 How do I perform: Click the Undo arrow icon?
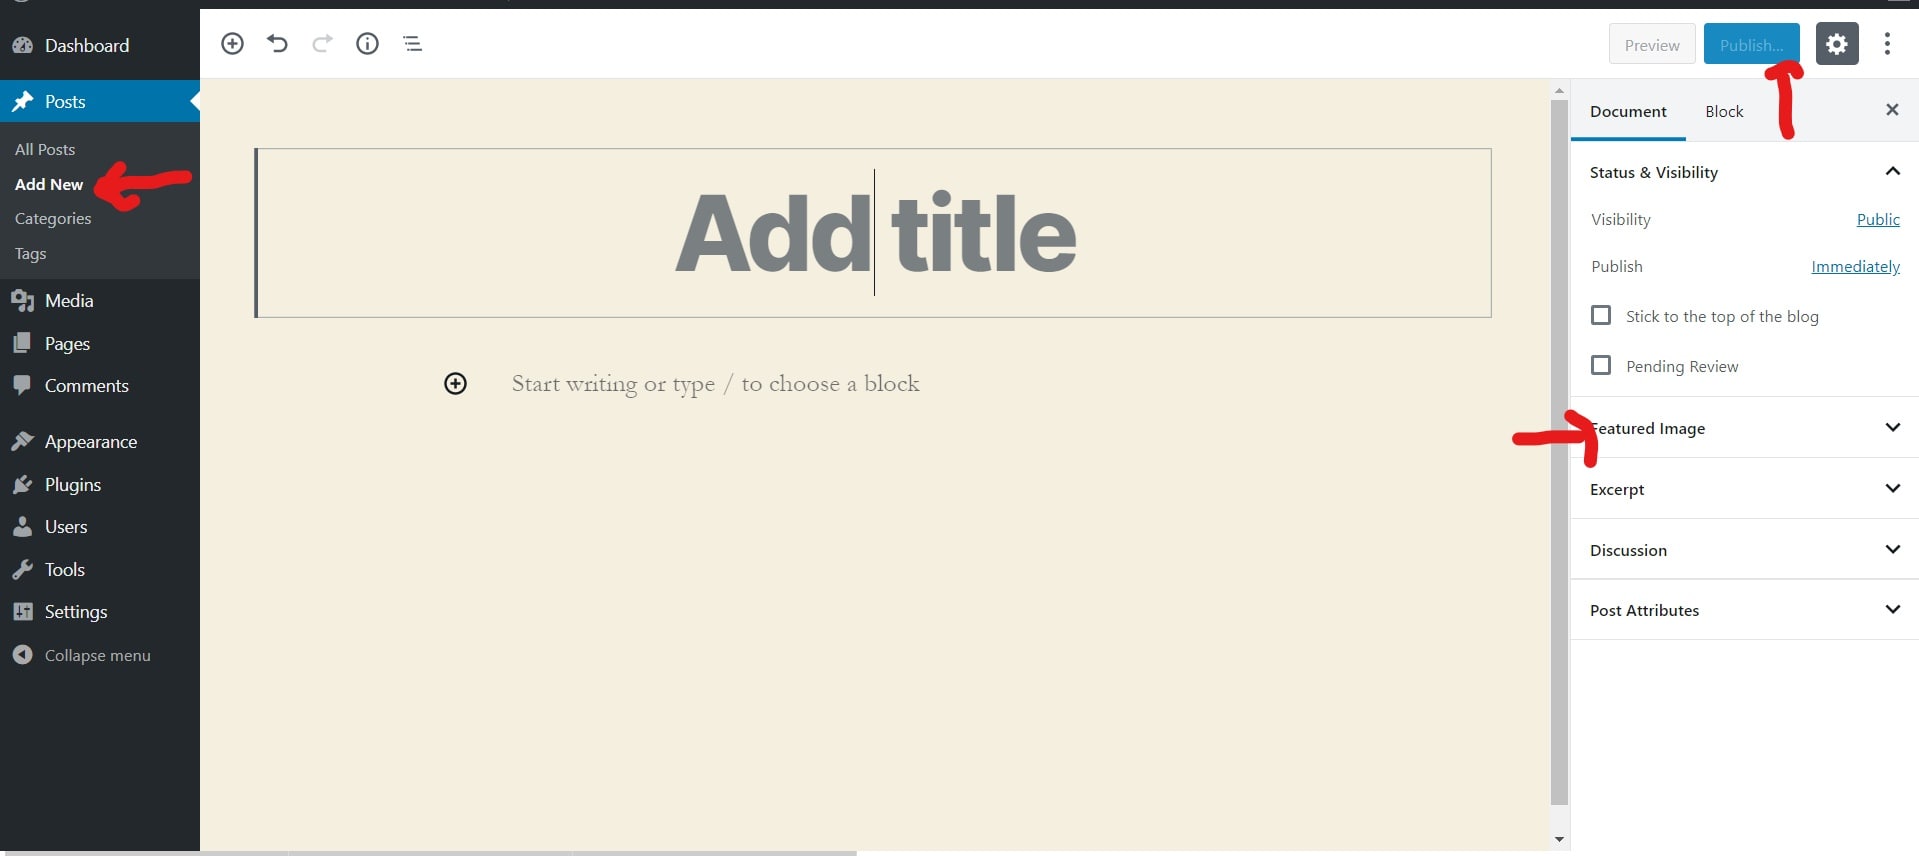pyautogui.click(x=277, y=44)
